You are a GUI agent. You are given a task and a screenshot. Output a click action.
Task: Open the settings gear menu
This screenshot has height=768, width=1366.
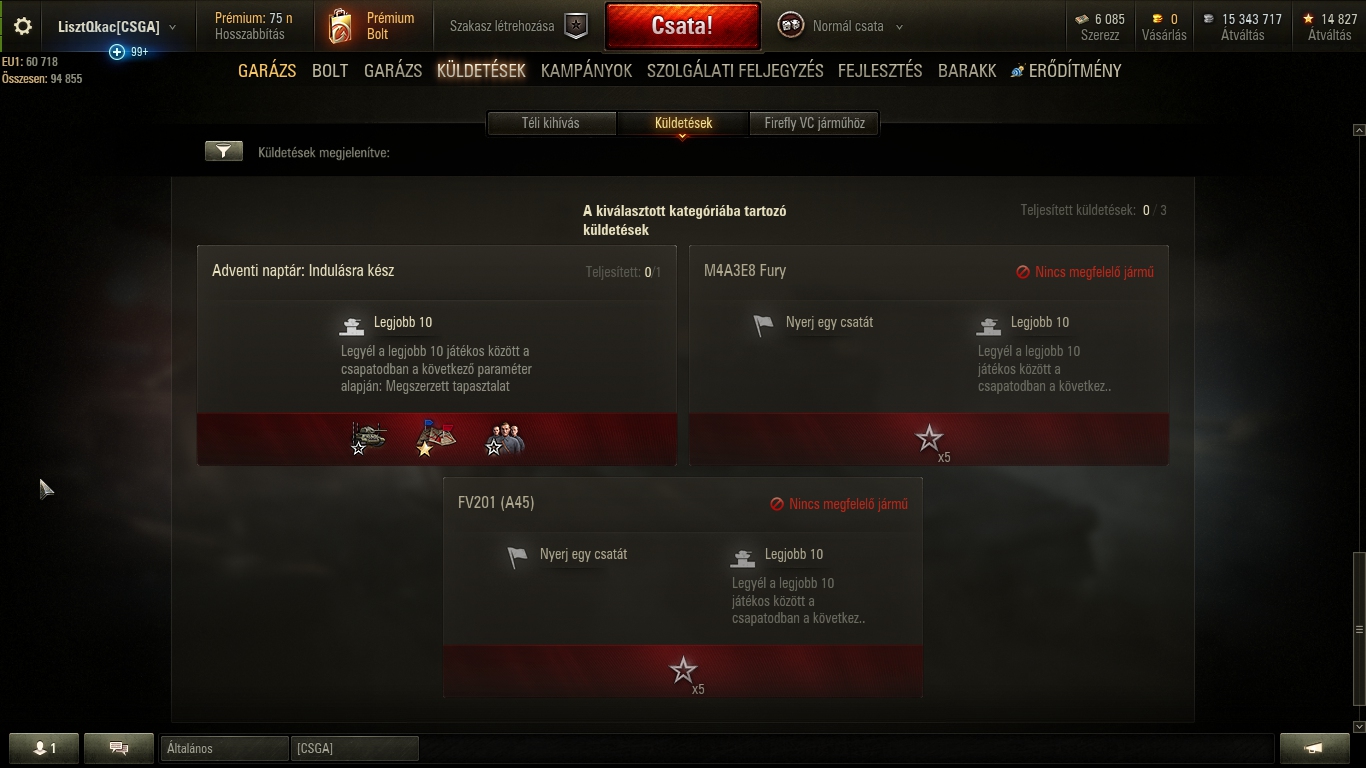(22, 27)
